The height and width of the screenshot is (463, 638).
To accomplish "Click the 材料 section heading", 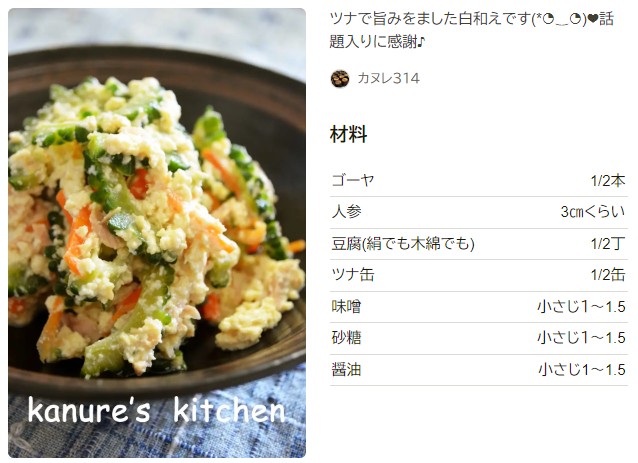I will [x=349, y=134].
